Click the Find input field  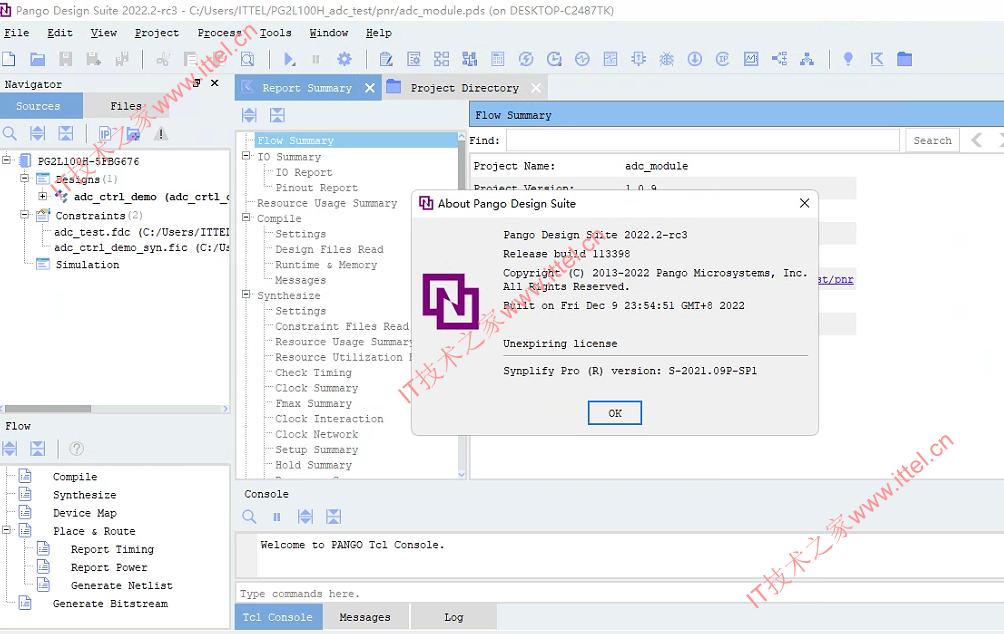703,140
